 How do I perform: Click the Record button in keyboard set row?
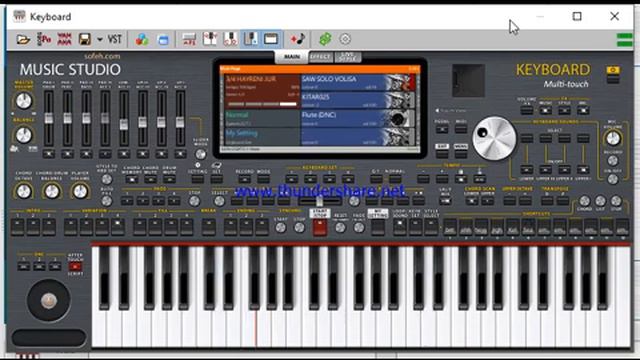pyautogui.click(x=244, y=179)
